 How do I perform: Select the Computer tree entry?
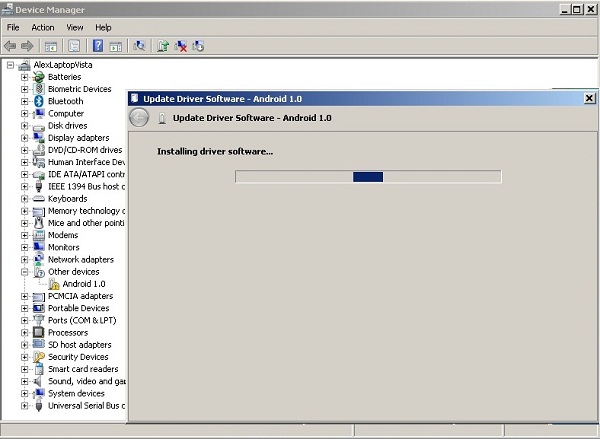click(66, 114)
